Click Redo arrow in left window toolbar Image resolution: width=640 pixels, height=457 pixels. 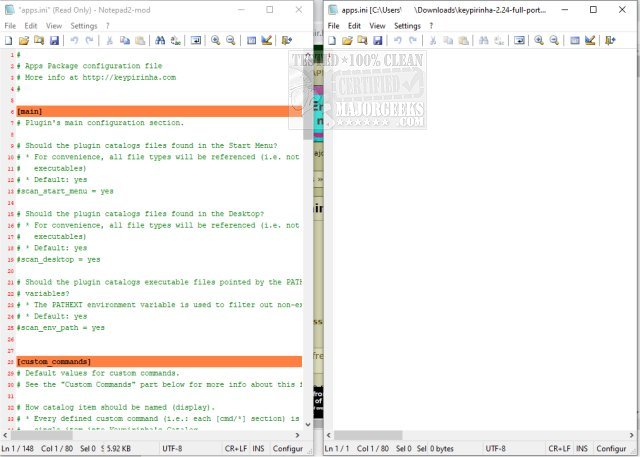coord(89,40)
